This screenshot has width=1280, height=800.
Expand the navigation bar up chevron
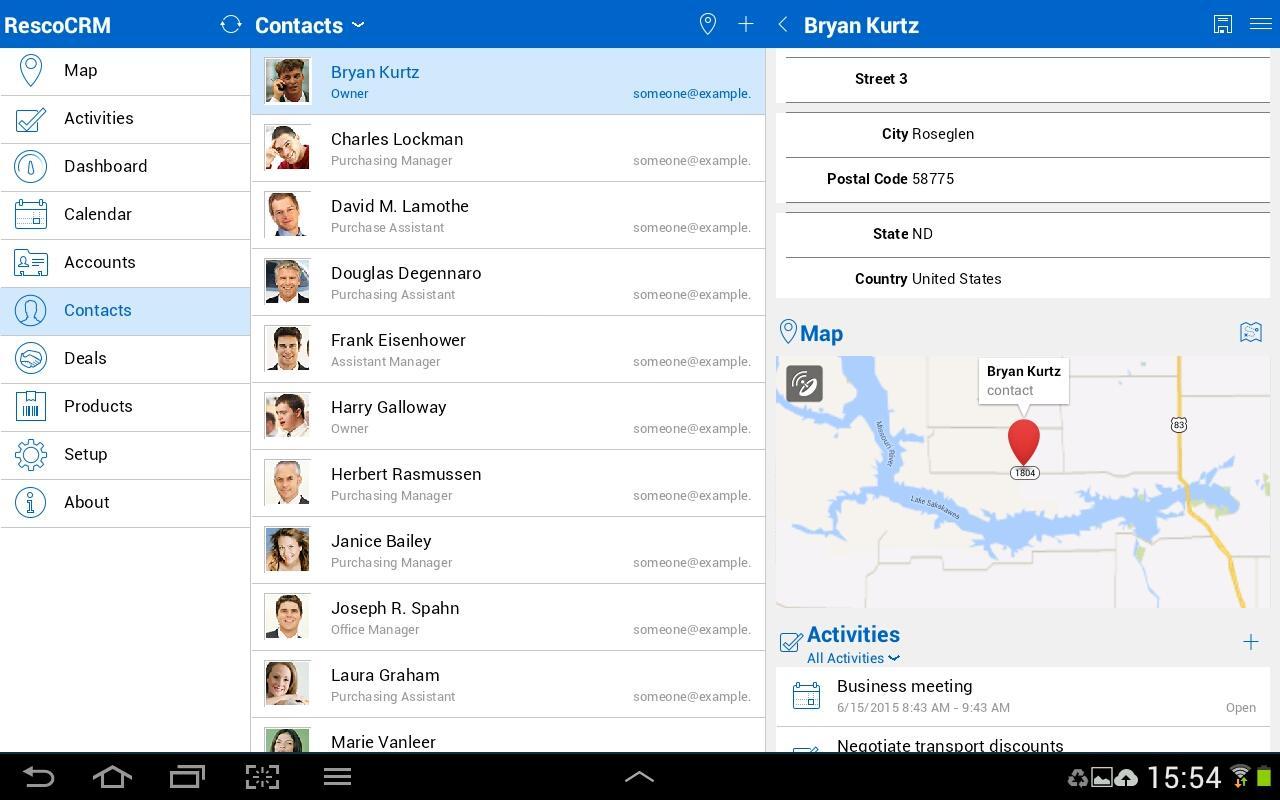(639, 776)
